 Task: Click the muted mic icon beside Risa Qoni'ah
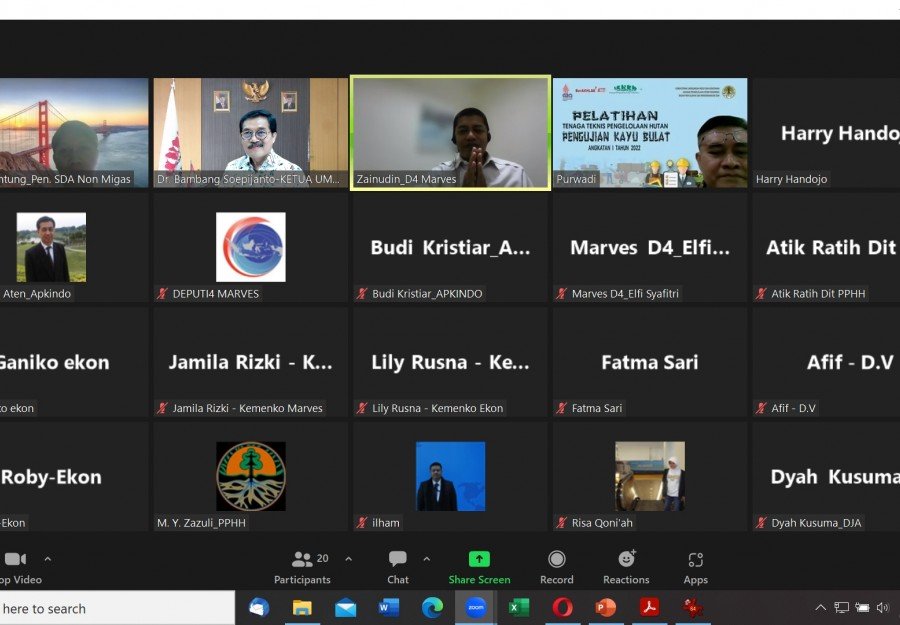(562, 523)
